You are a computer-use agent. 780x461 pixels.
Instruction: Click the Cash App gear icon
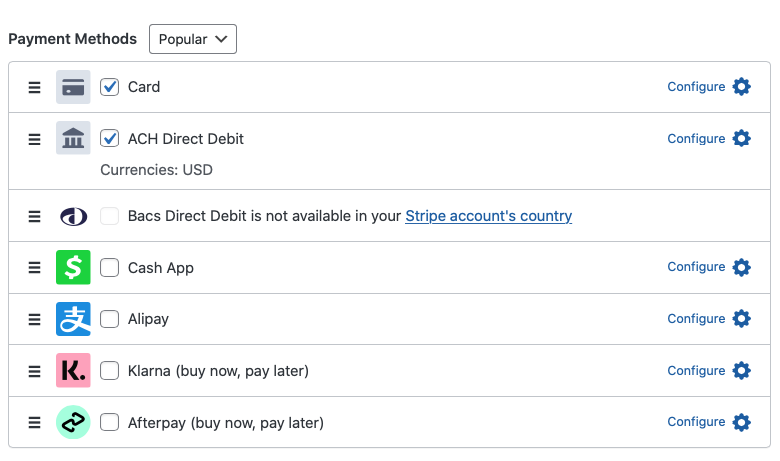741,267
